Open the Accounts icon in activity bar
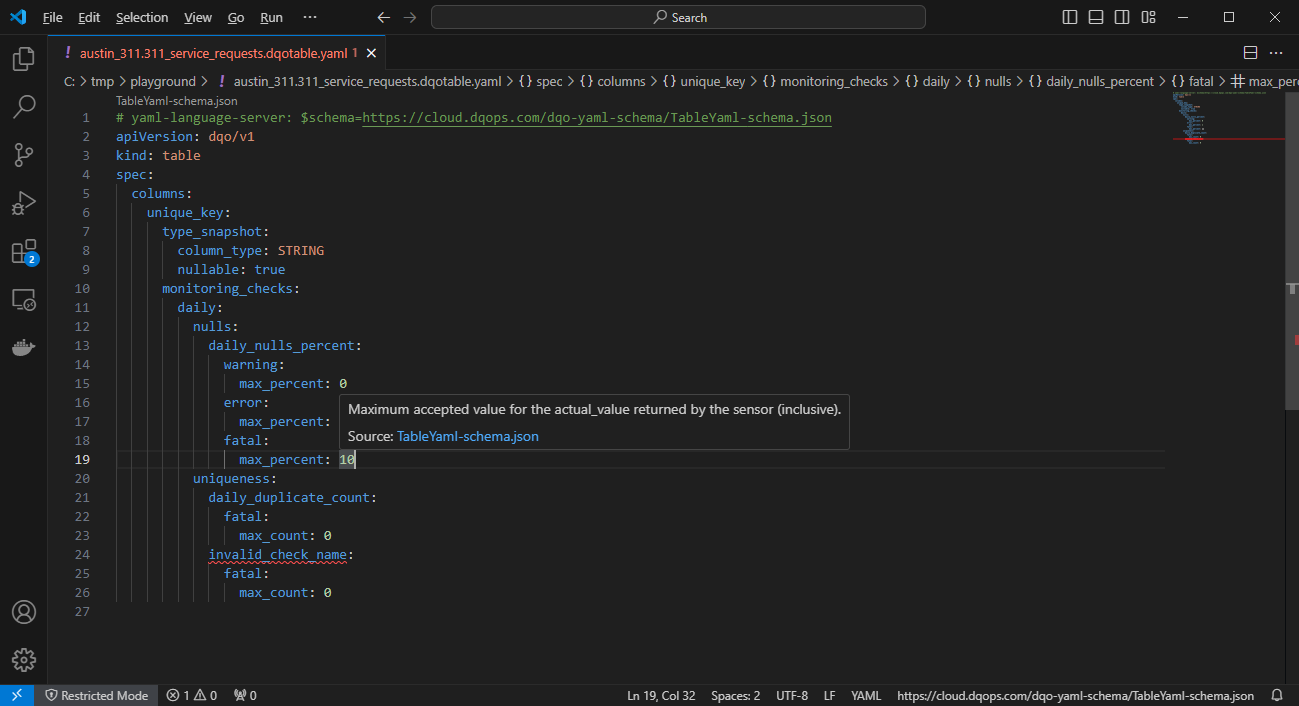 point(22,611)
